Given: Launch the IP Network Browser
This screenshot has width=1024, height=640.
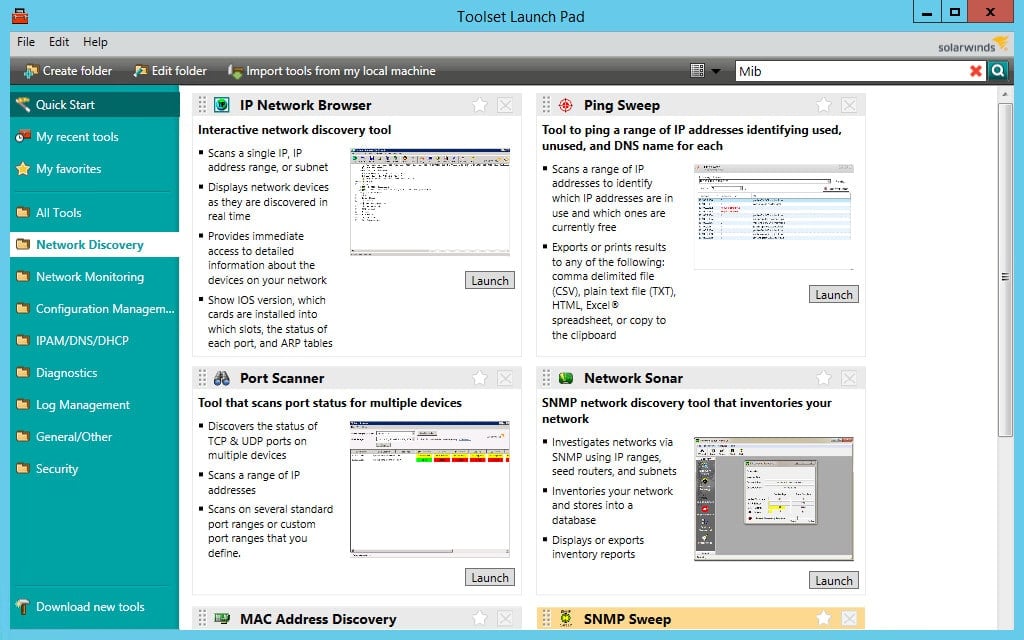Looking at the screenshot, I should click(x=490, y=280).
